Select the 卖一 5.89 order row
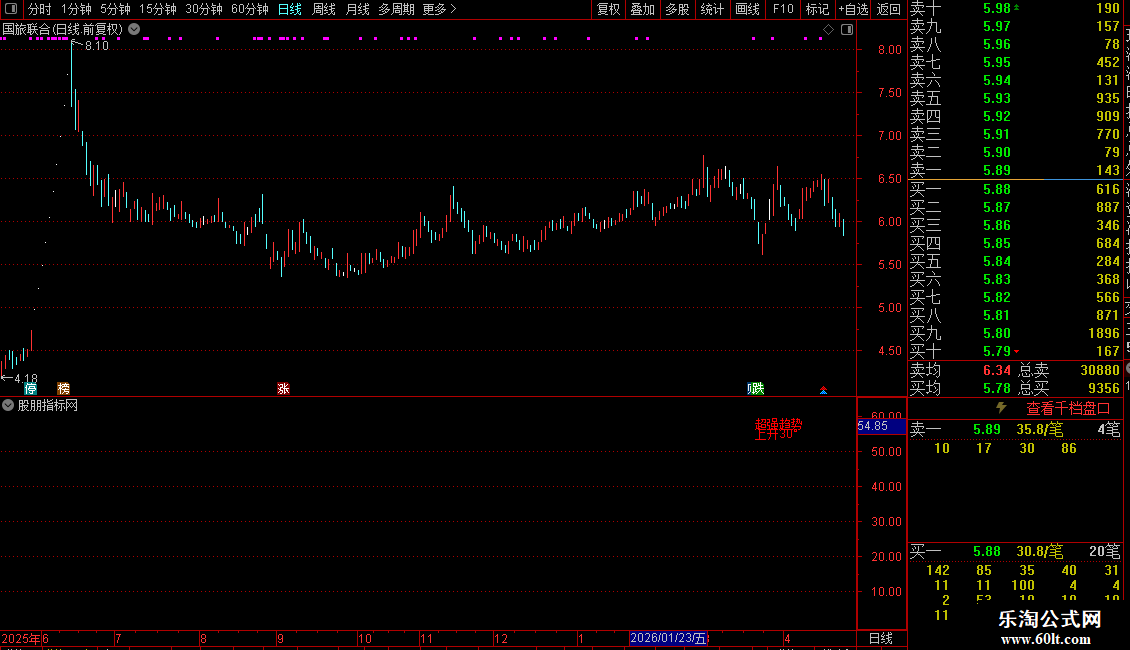Viewport: 1130px width, 650px height. click(1015, 171)
